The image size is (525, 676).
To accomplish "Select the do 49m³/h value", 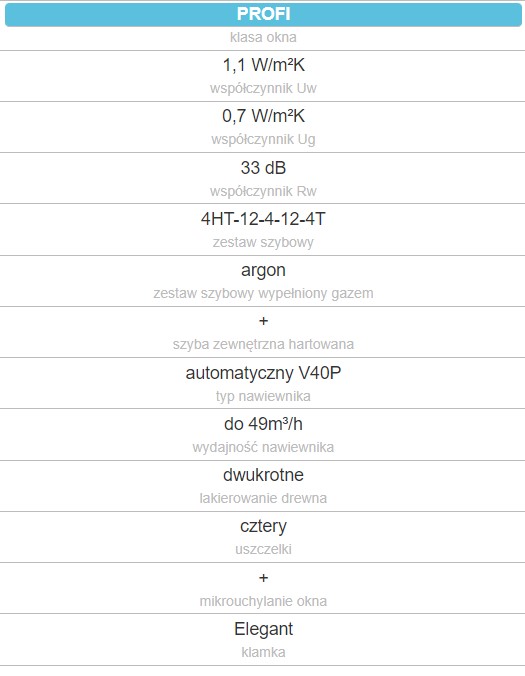I will tap(263, 424).
